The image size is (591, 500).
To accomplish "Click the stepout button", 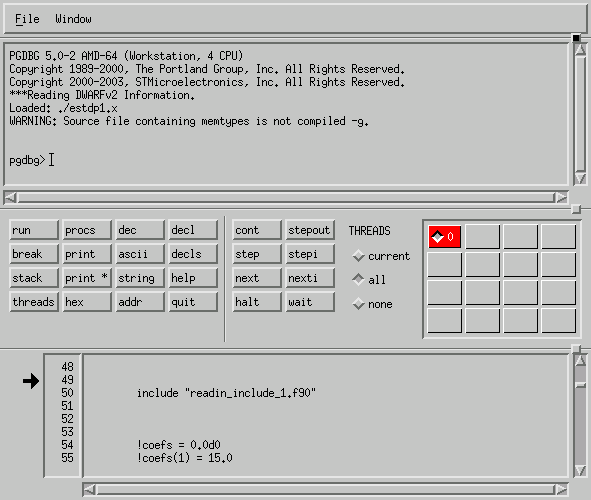I will pos(310,230).
